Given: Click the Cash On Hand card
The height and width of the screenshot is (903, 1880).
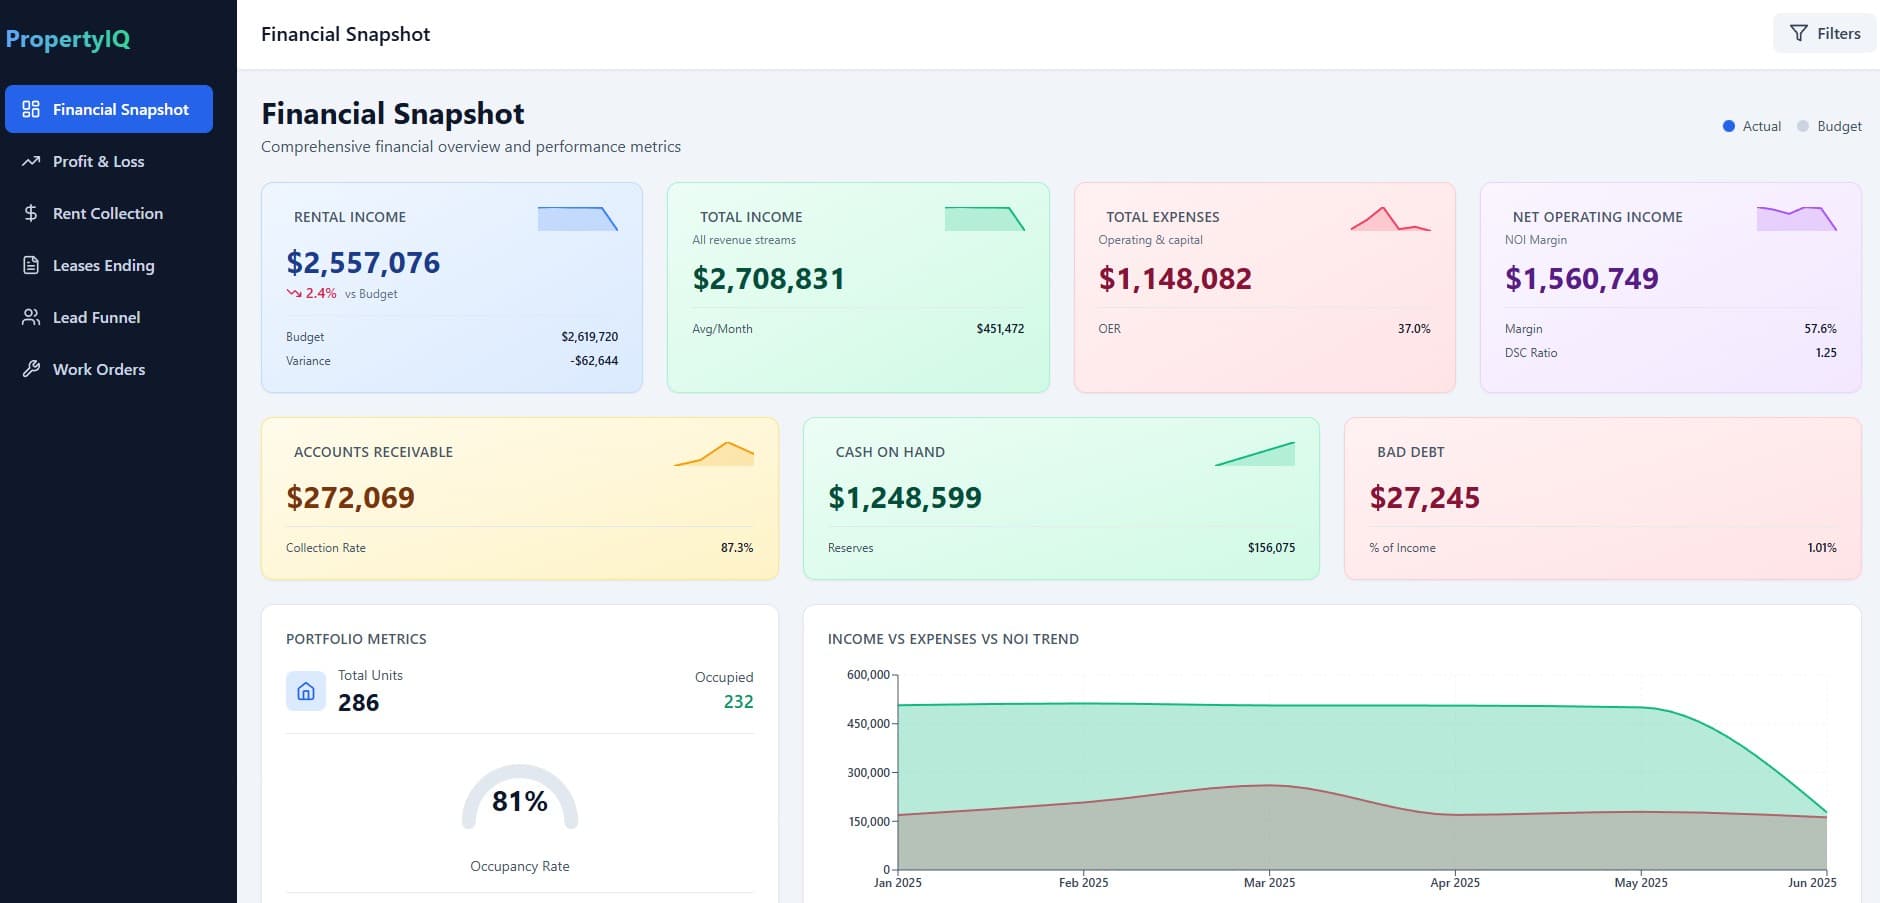Looking at the screenshot, I should tap(1061, 497).
